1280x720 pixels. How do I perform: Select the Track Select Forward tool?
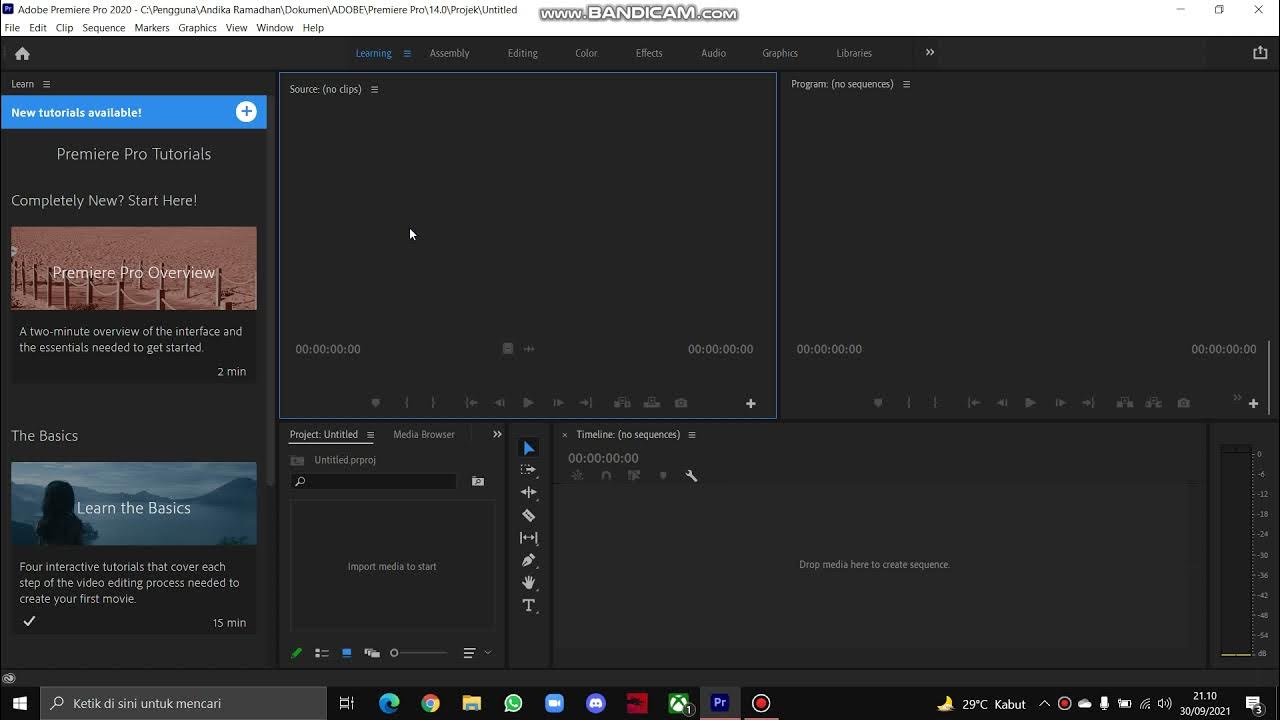[x=529, y=470]
